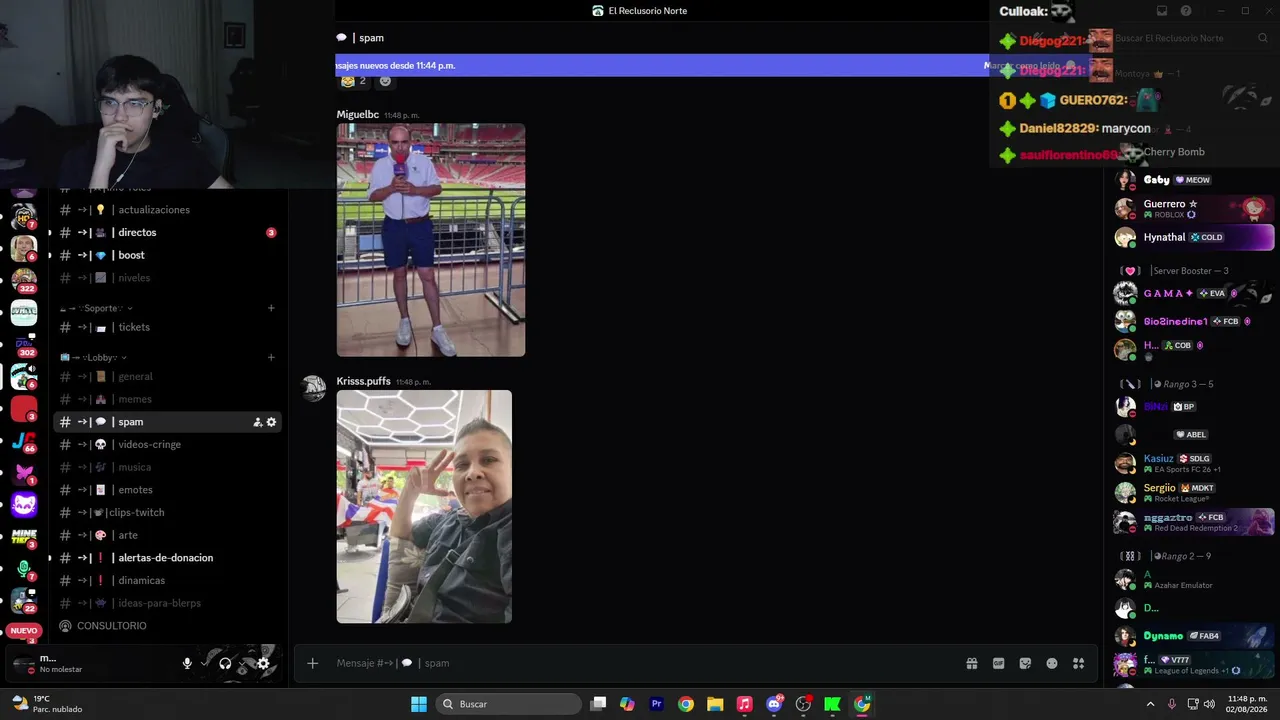The image size is (1280, 720).
Task: Open member Hynathal in the member list
Action: (x=1194, y=237)
